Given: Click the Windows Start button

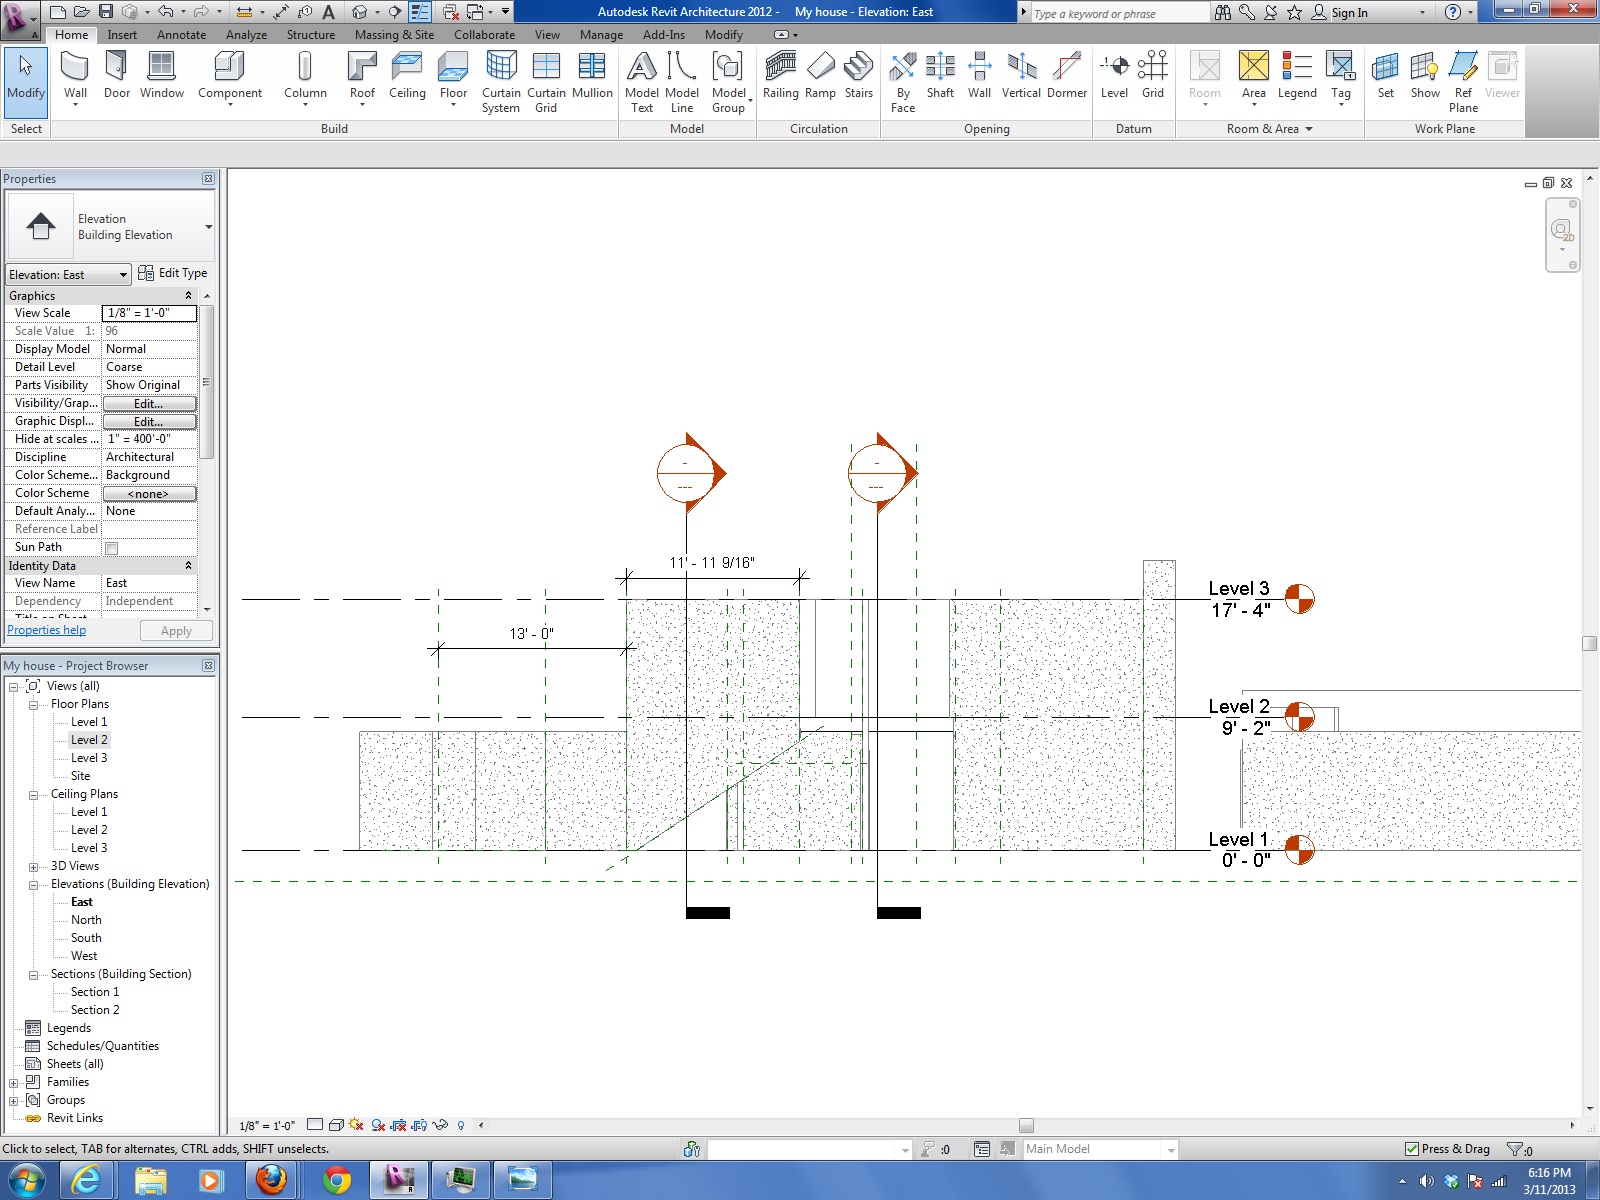Looking at the screenshot, I should (25, 1180).
